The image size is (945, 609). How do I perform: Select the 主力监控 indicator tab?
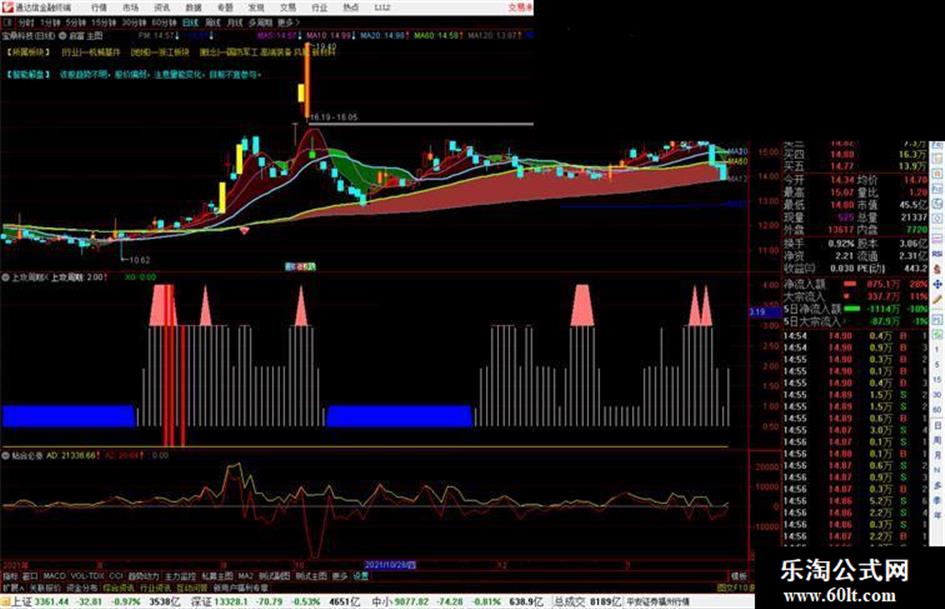[x=180, y=576]
